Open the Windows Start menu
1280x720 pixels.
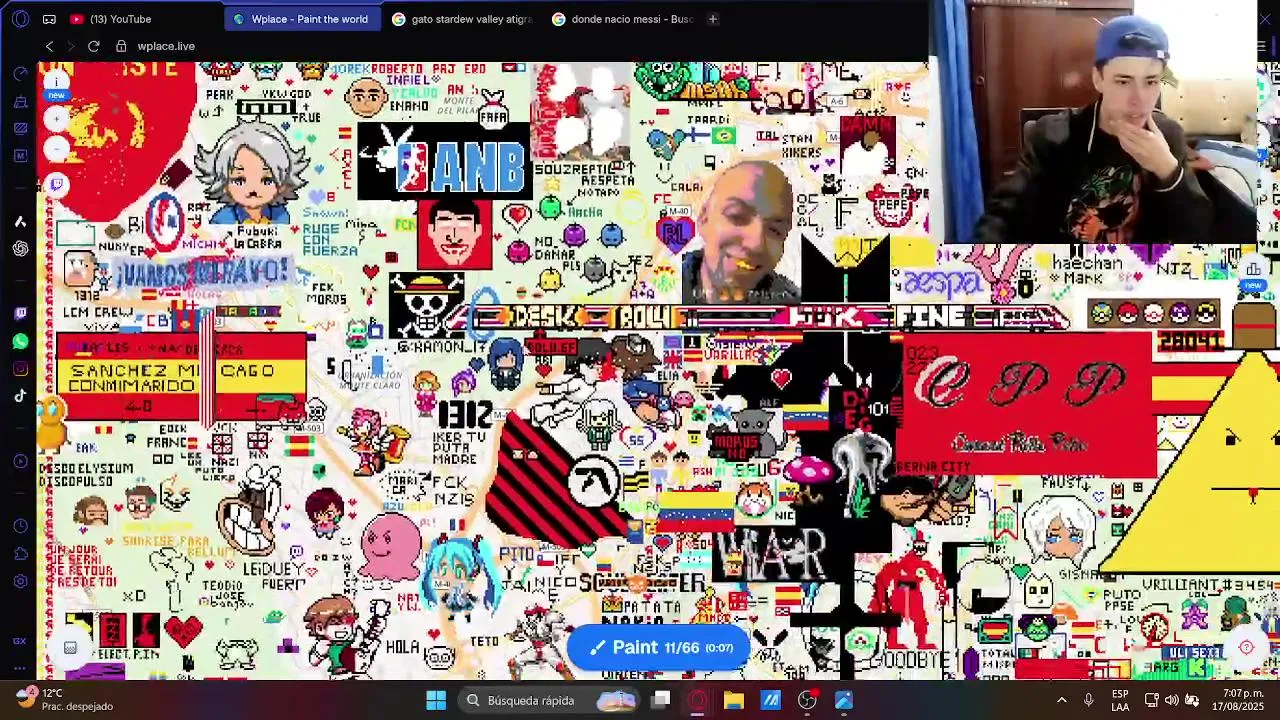[436, 700]
